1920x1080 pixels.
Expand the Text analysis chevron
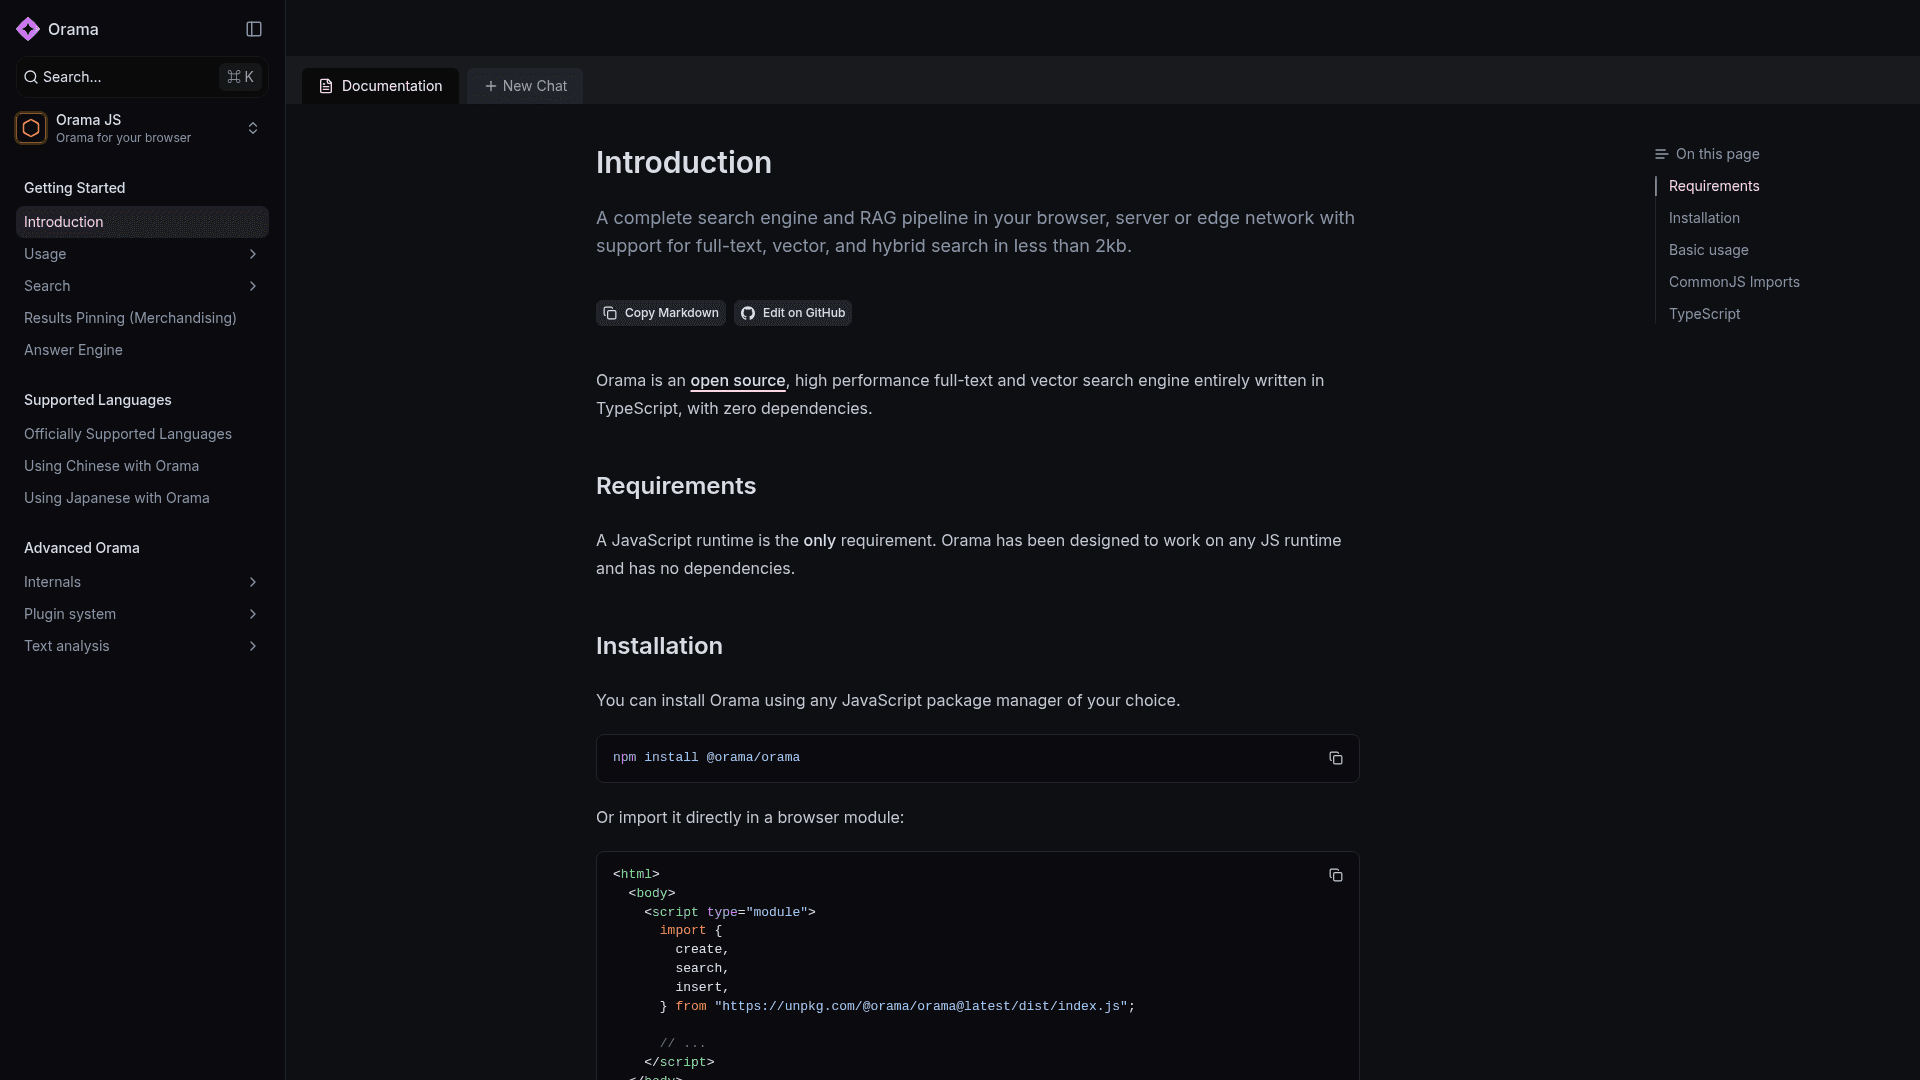253,646
